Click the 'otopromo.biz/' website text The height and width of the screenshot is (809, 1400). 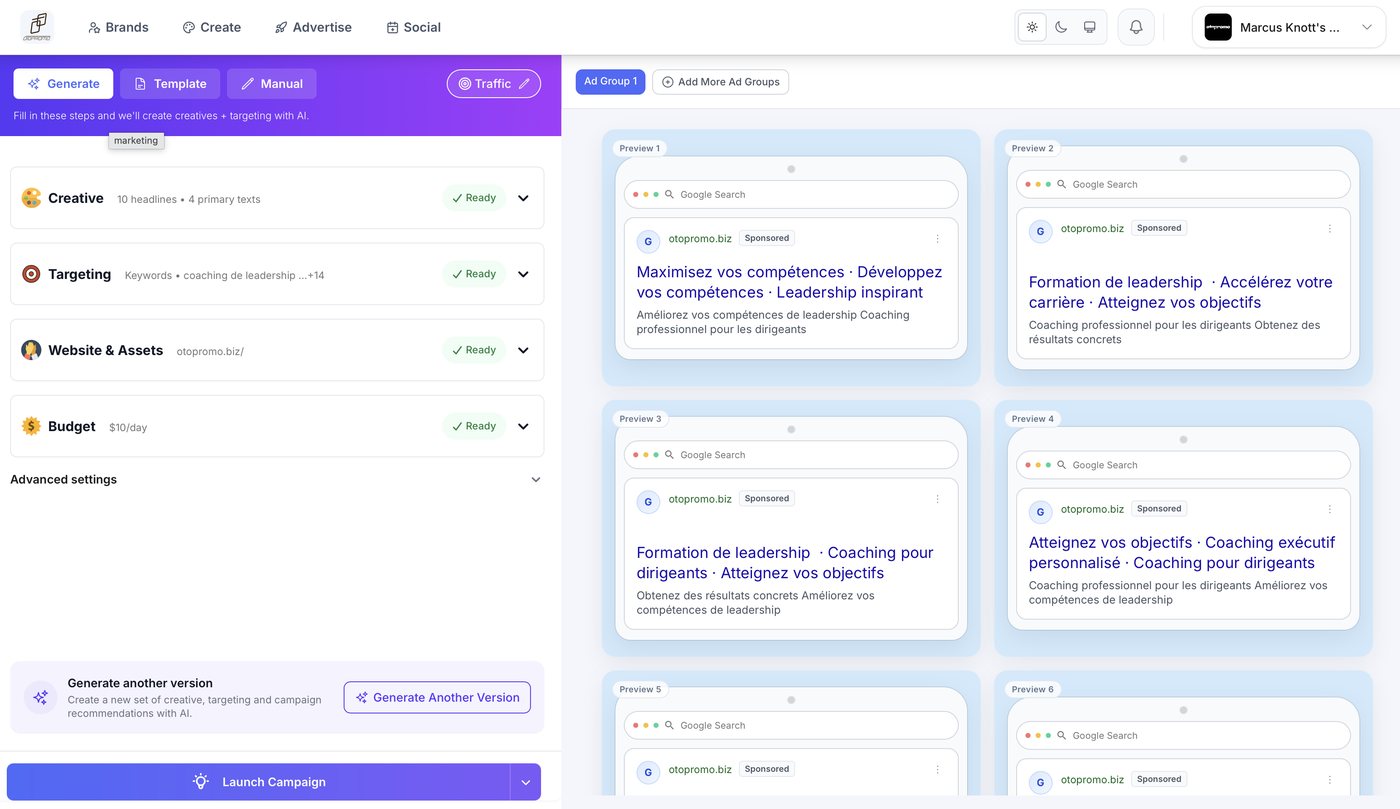click(210, 351)
